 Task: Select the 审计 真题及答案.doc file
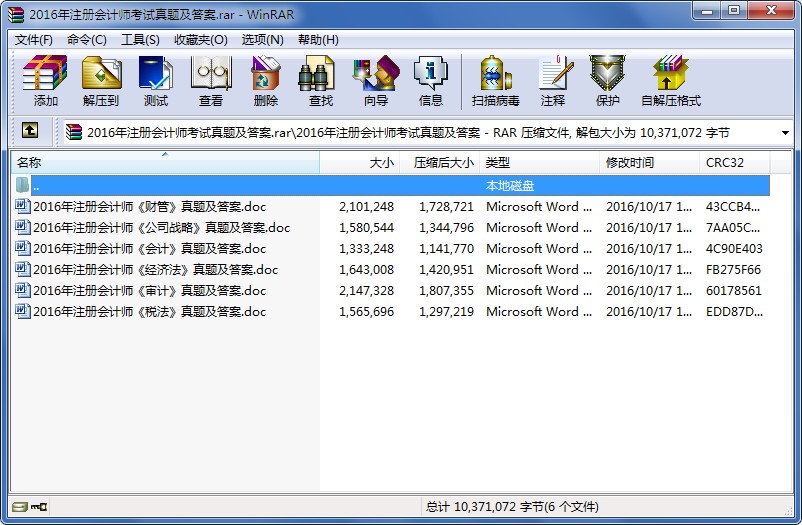tap(149, 290)
